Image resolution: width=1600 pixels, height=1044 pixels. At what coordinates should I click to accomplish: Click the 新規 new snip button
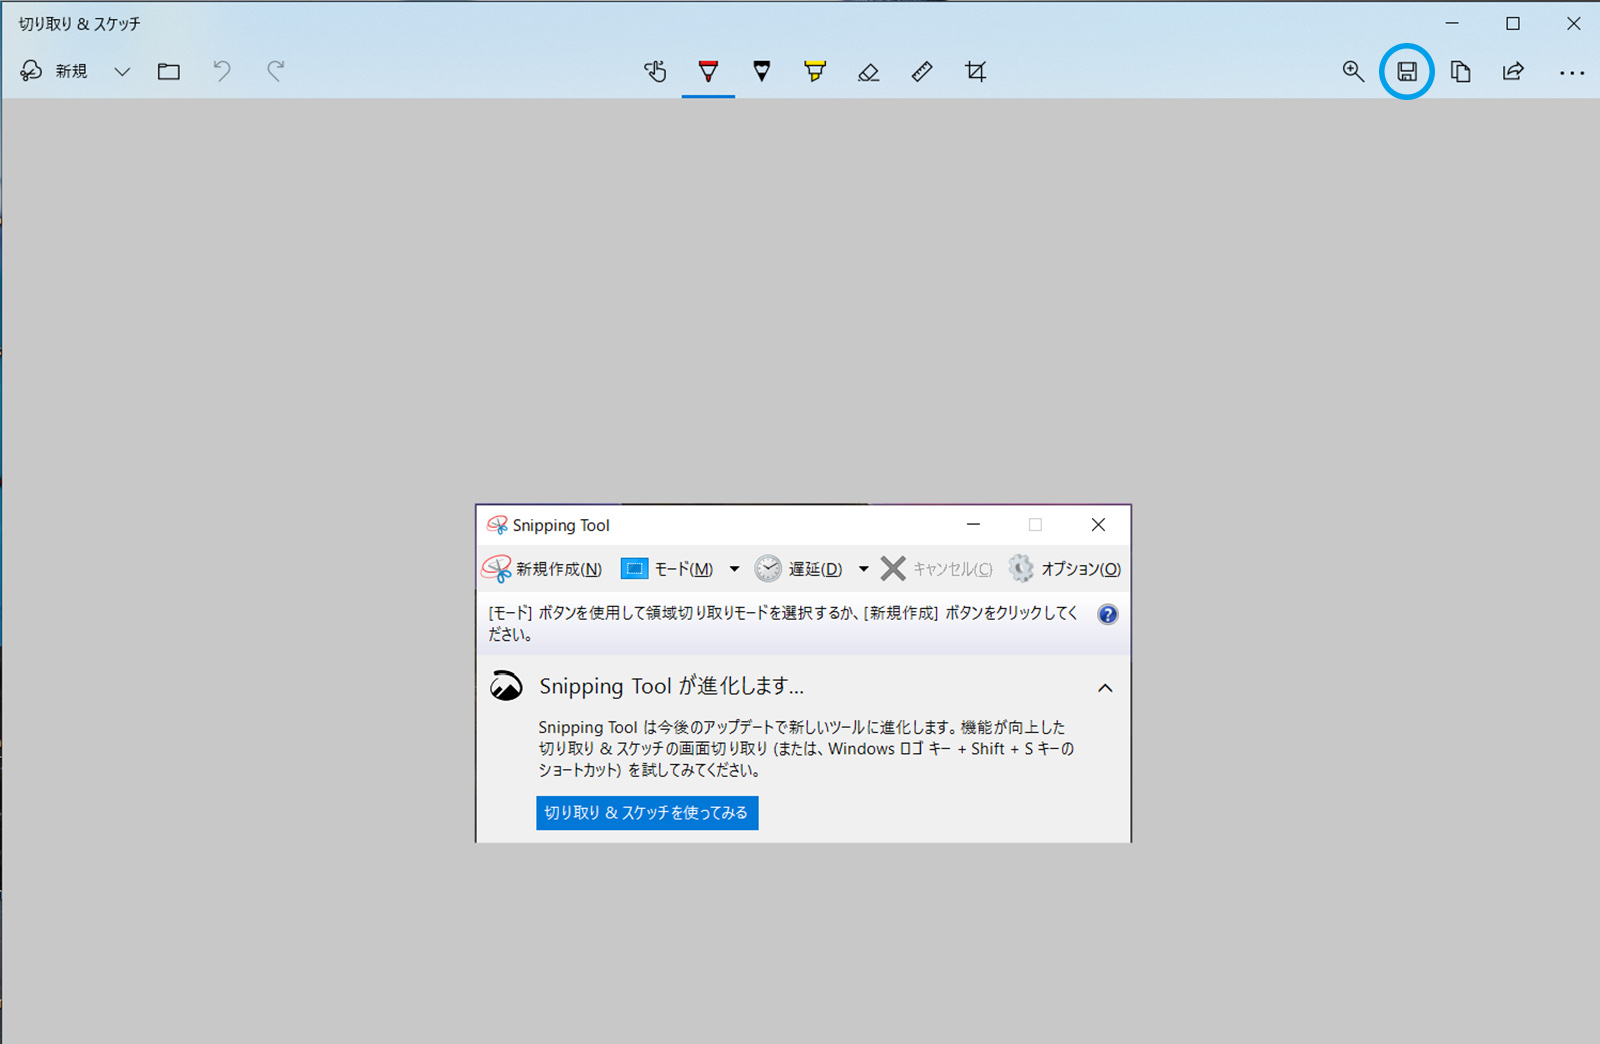[54, 71]
